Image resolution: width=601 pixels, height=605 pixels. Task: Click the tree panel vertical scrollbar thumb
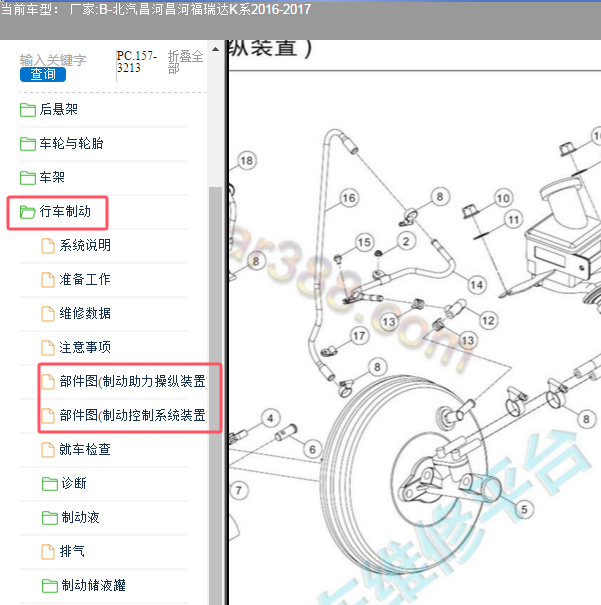click(x=215, y=394)
